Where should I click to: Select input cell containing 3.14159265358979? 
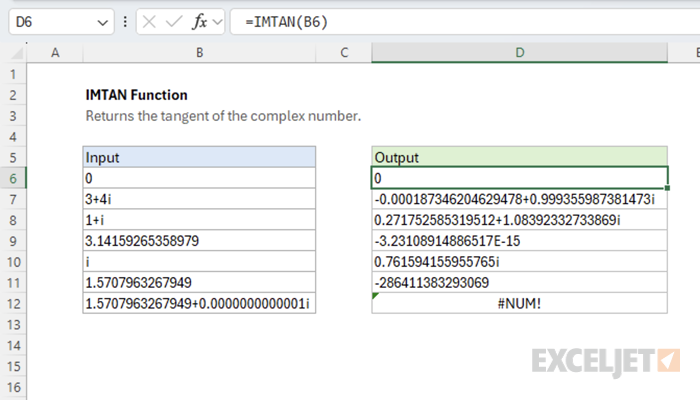pyautogui.click(x=199, y=241)
